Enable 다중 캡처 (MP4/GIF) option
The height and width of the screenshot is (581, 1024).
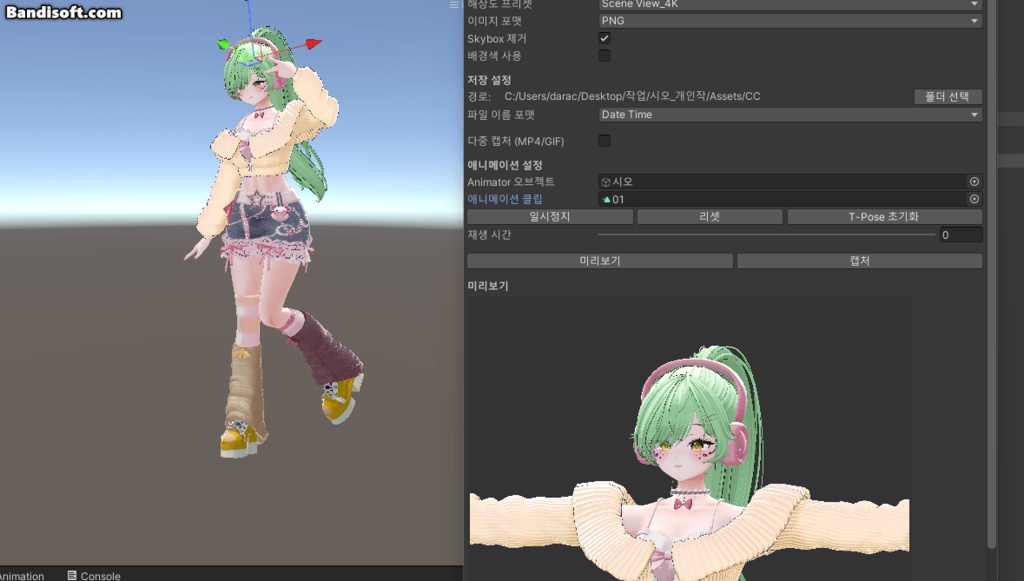pyautogui.click(x=603, y=141)
